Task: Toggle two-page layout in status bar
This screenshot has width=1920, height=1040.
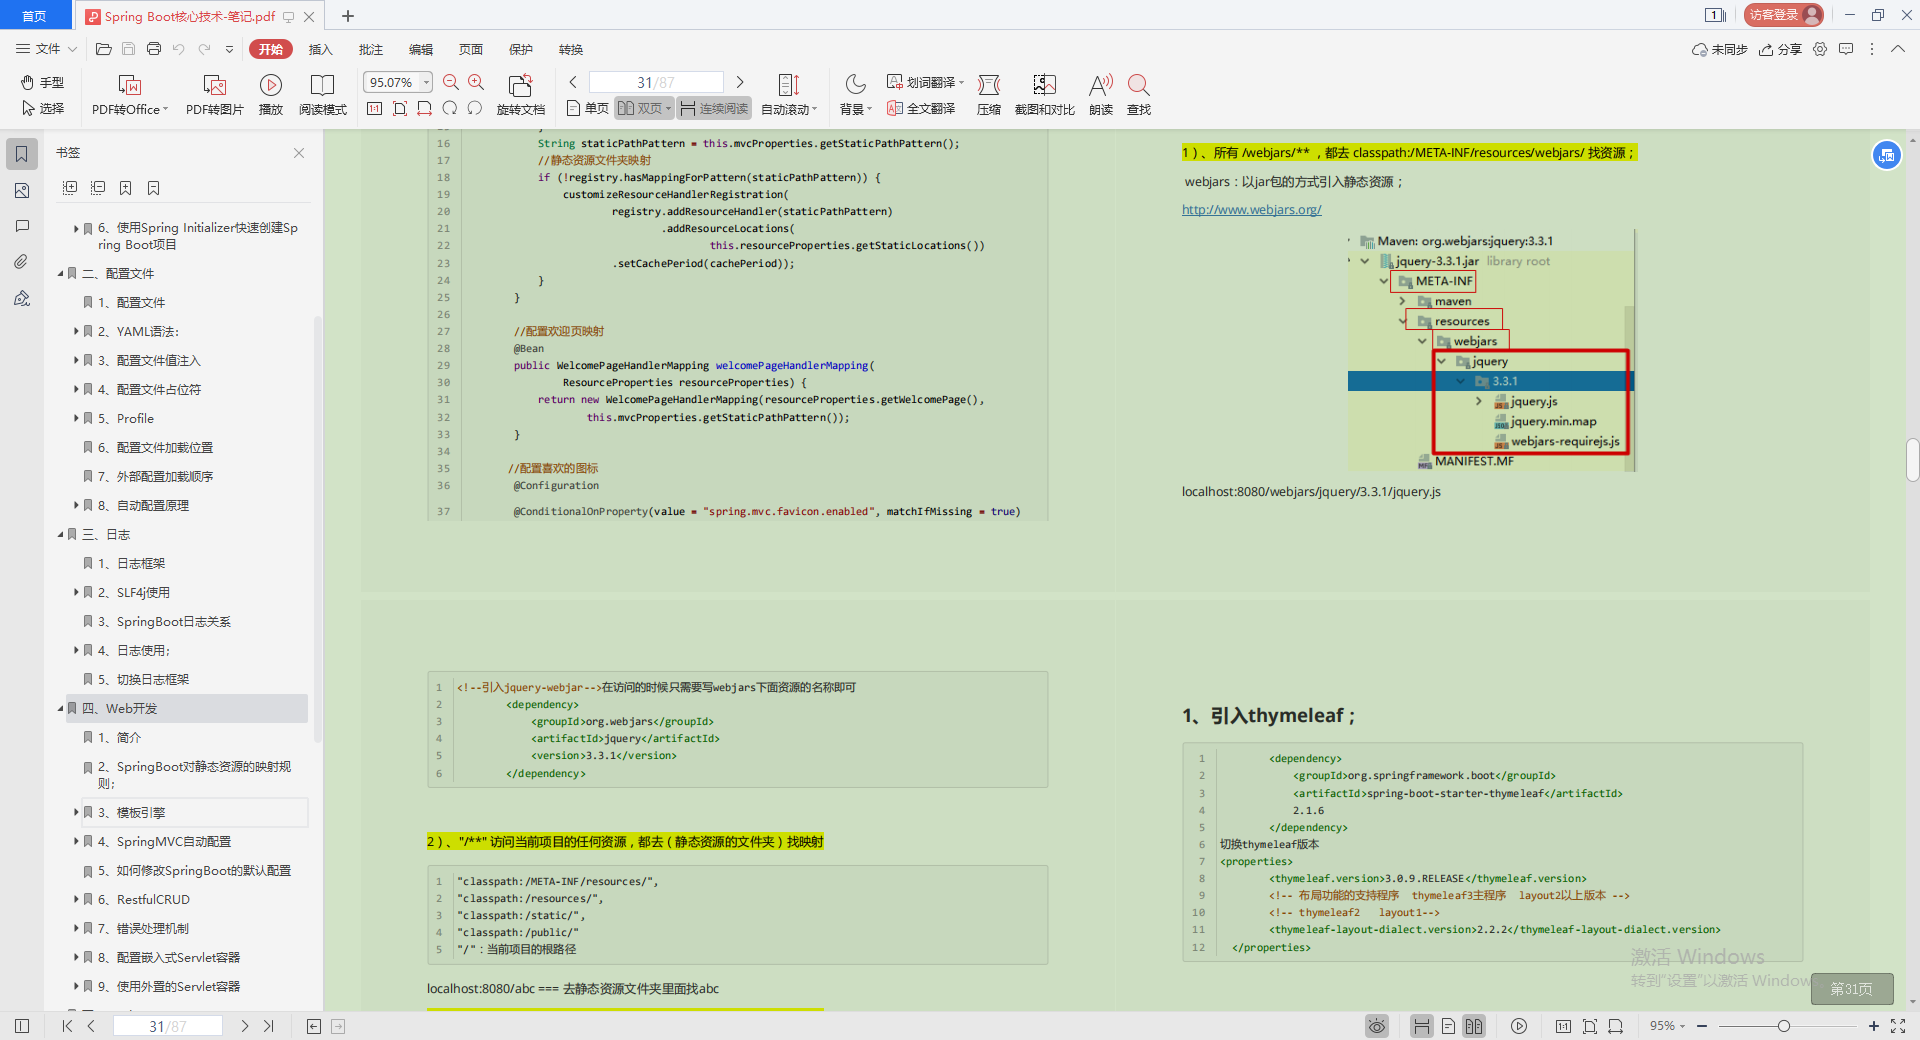Action: (x=1474, y=1026)
